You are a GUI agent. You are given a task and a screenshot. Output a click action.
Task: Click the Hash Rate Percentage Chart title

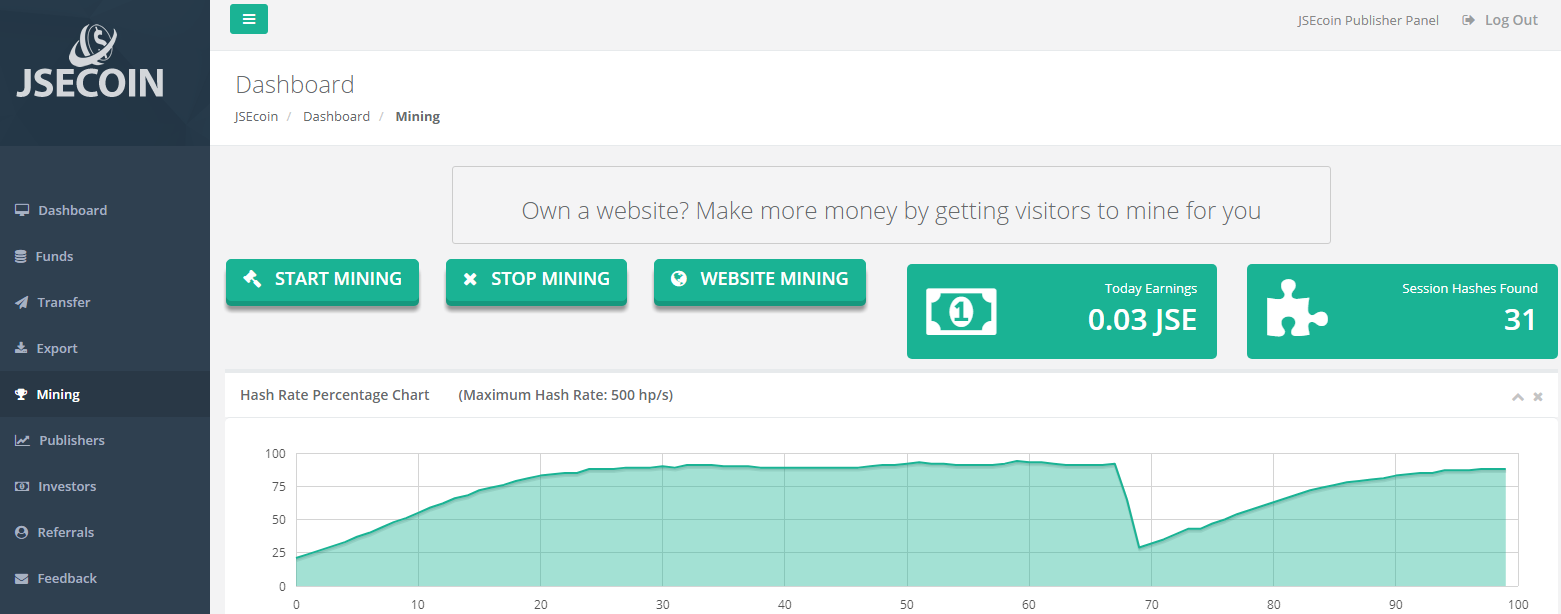pyautogui.click(x=335, y=395)
